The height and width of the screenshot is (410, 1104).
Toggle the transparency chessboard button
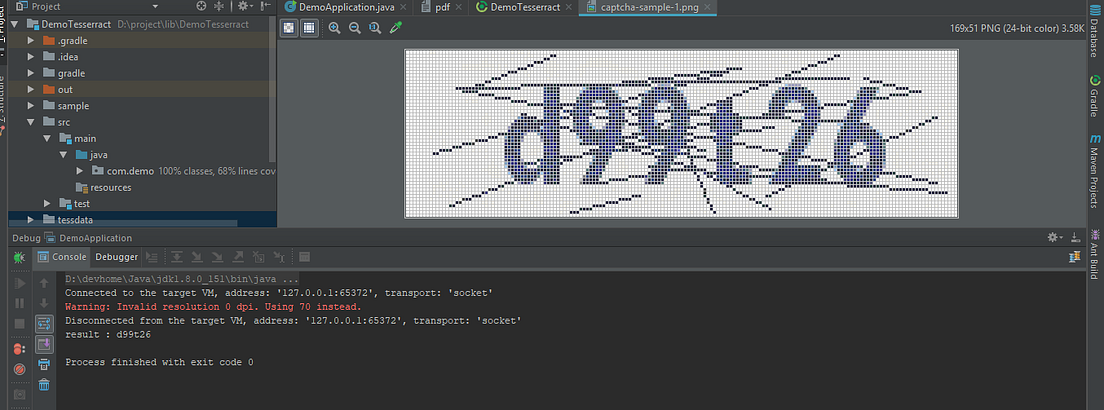(x=289, y=27)
